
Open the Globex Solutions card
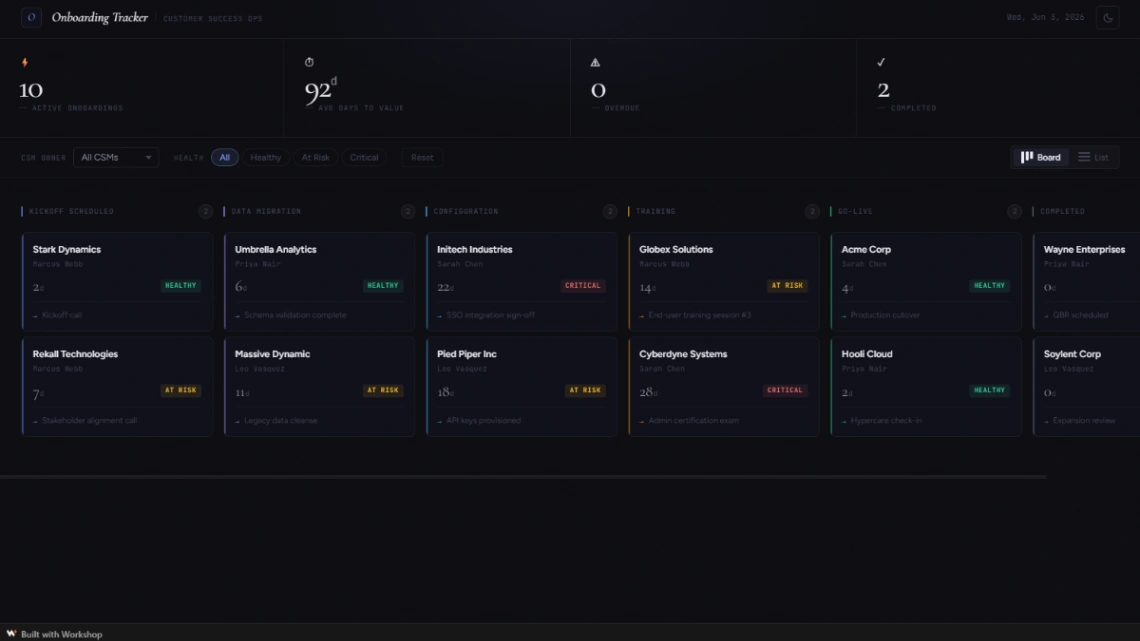coord(723,282)
